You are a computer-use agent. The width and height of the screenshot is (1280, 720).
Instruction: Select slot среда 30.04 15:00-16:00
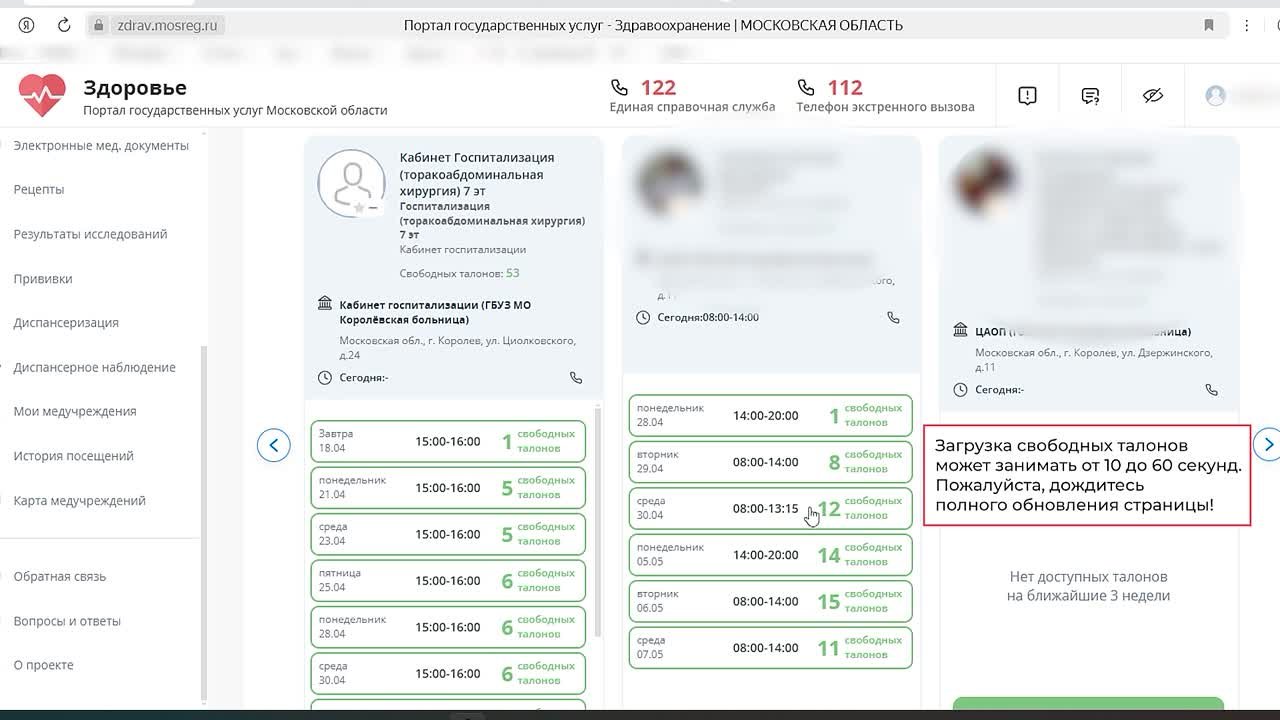click(448, 674)
